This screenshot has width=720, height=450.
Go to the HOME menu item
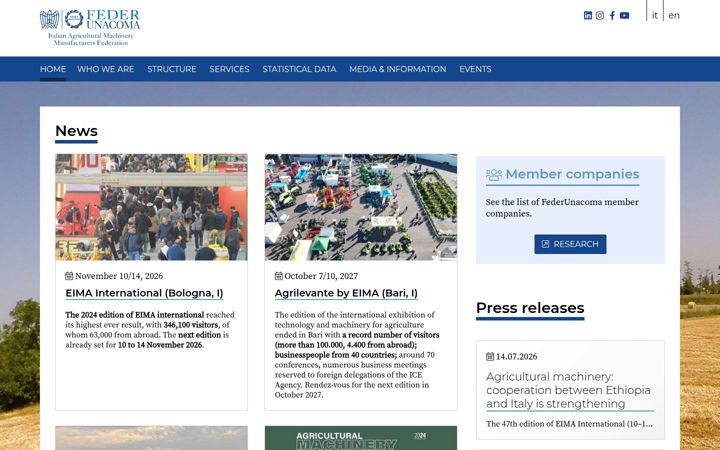53,69
